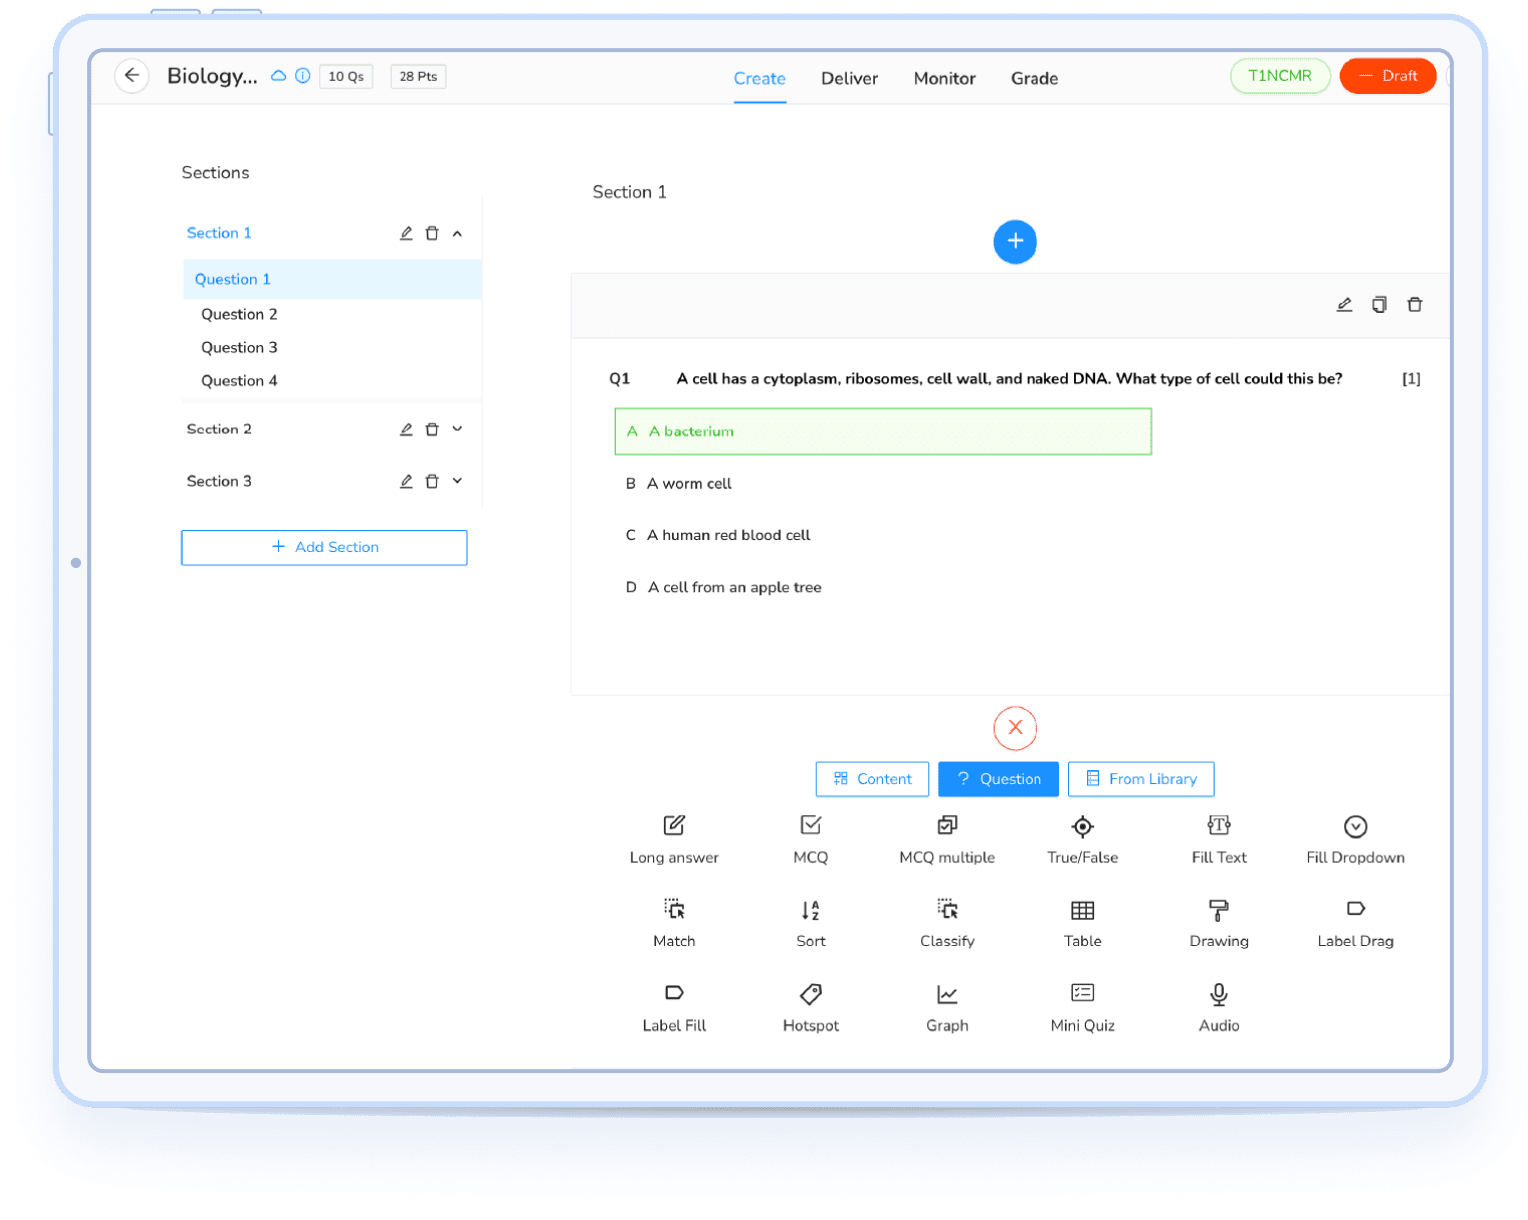Image resolution: width=1528 pixels, height=1220 pixels.
Task: Click the orange Draft status button
Action: pos(1387,76)
